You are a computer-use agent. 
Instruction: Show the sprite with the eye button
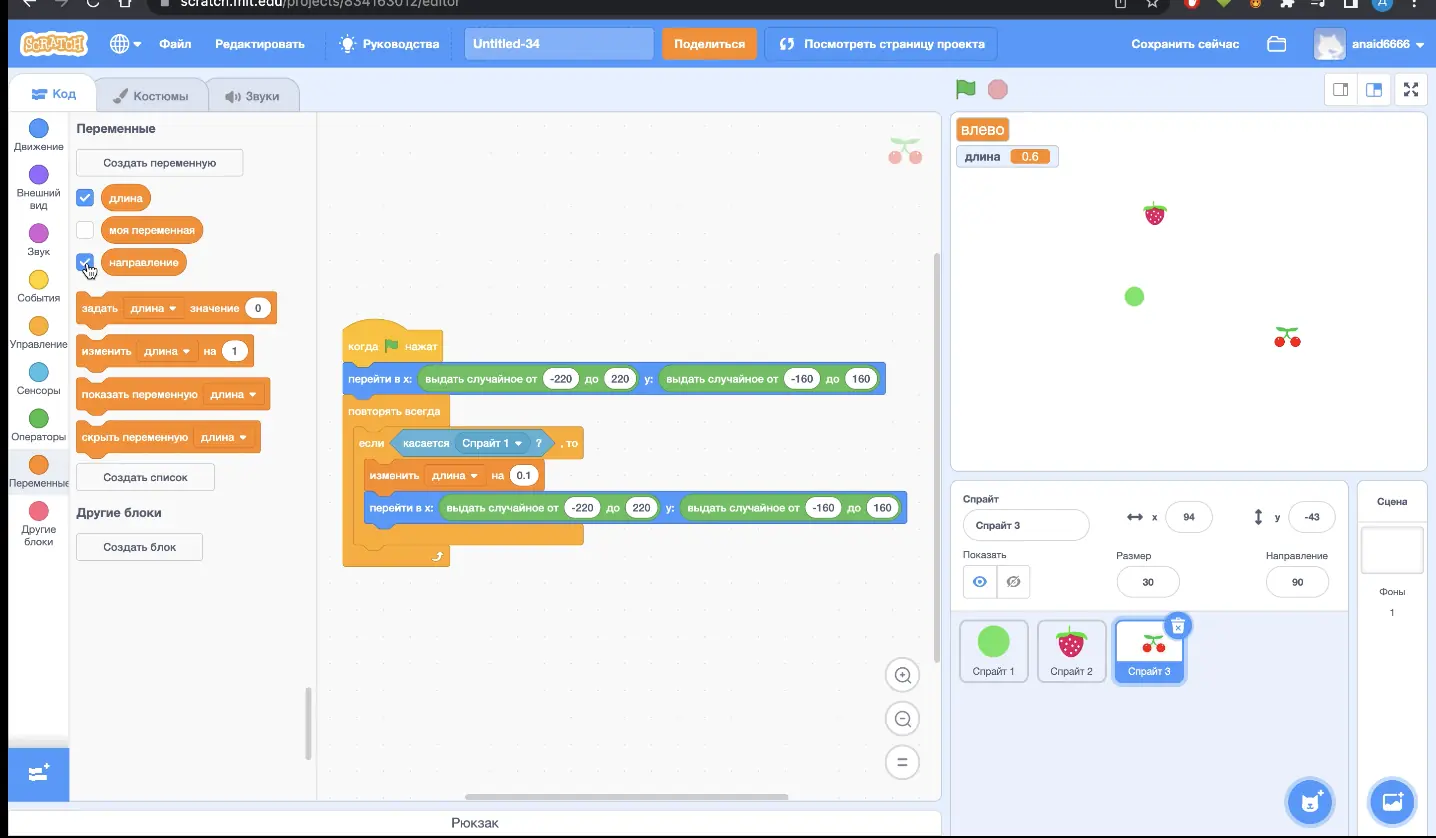point(980,582)
